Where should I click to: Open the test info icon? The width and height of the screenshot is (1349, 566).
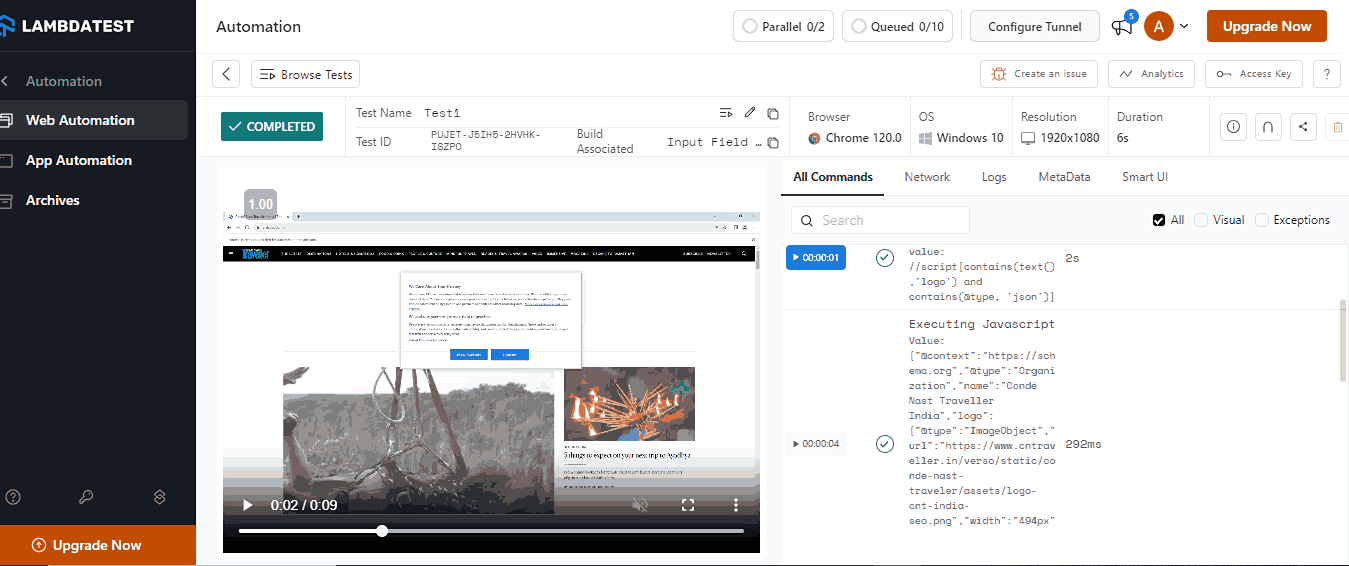coord(1234,127)
